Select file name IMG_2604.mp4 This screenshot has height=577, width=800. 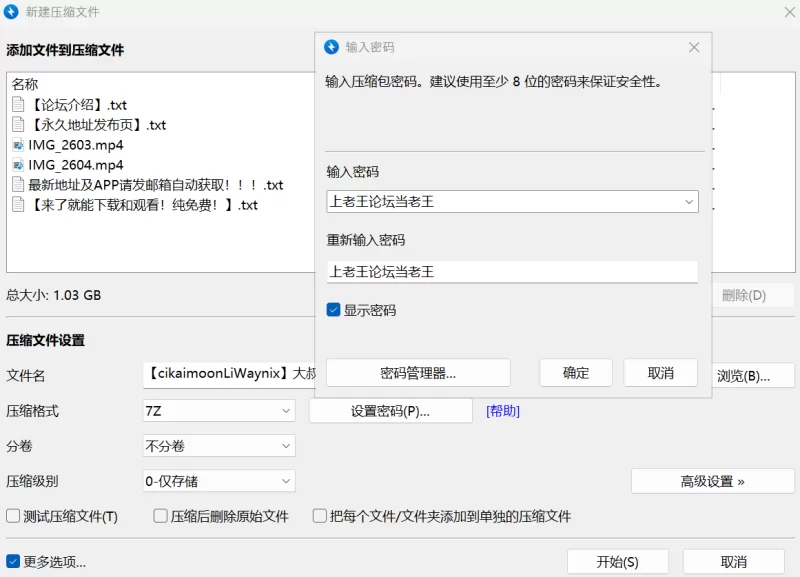(76, 165)
